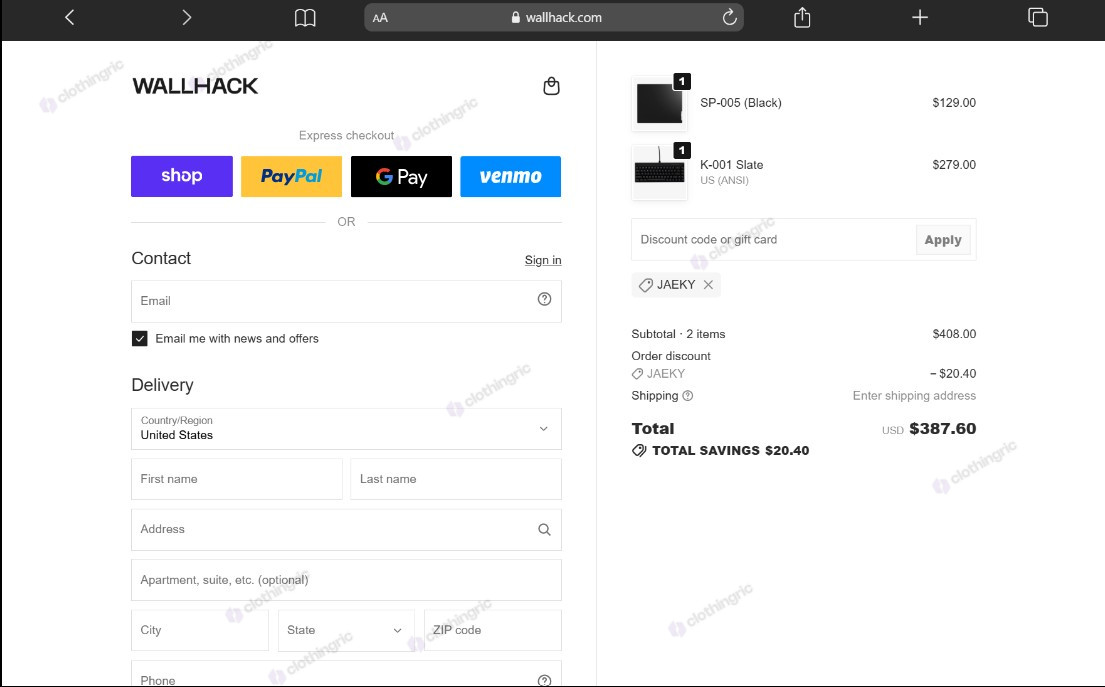Tap the AA reader text size button

[380, 18]
